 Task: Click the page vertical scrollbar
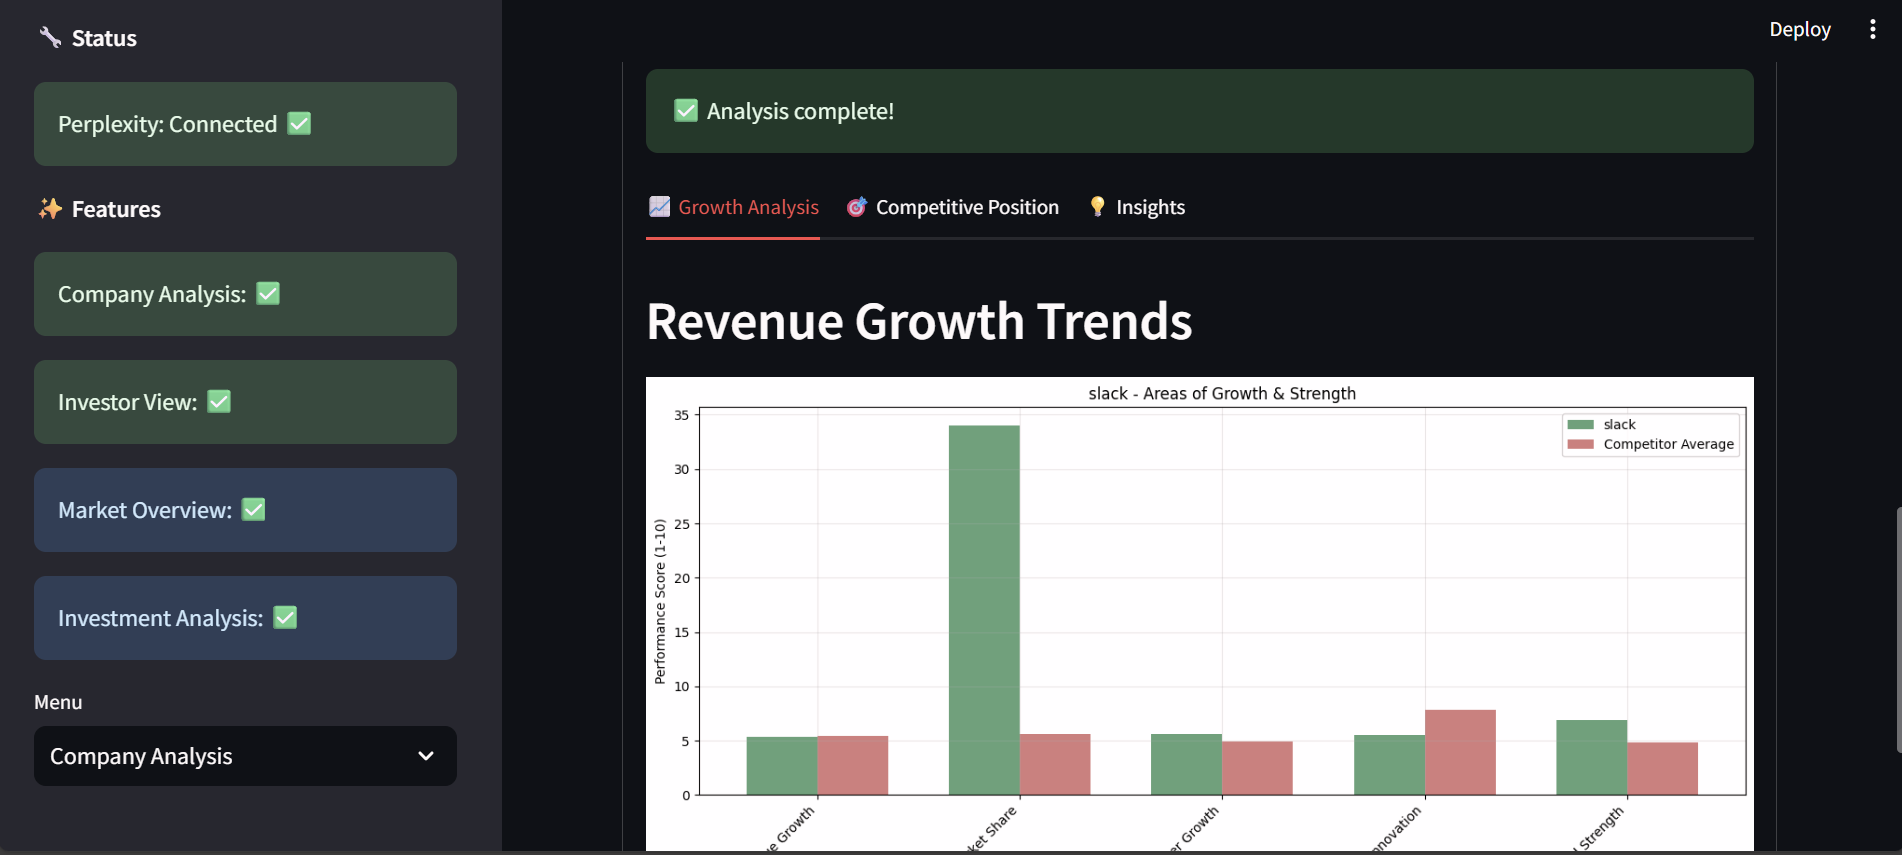tap(1898, 630)
